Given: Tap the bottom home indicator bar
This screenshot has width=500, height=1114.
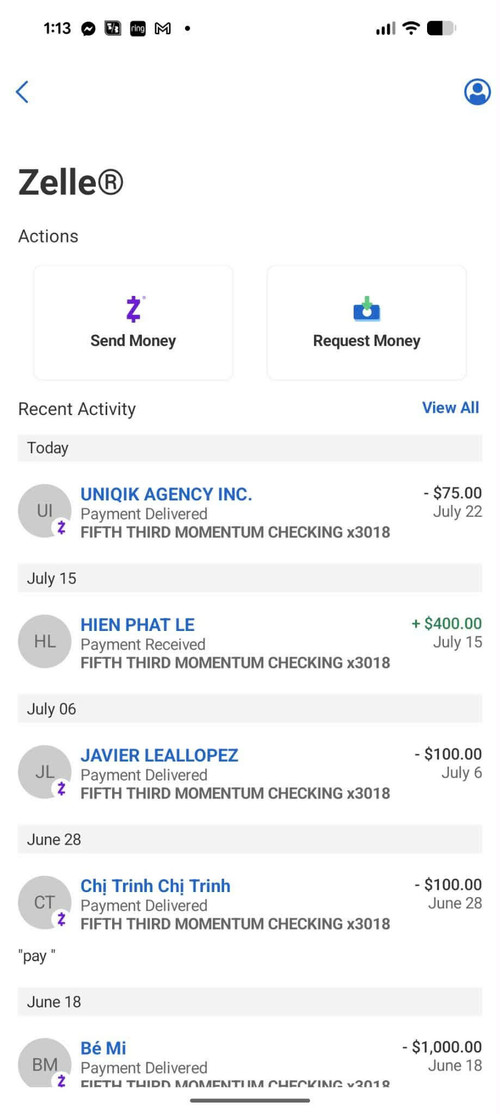Looking at the screenshot, I should point(250,1101).
